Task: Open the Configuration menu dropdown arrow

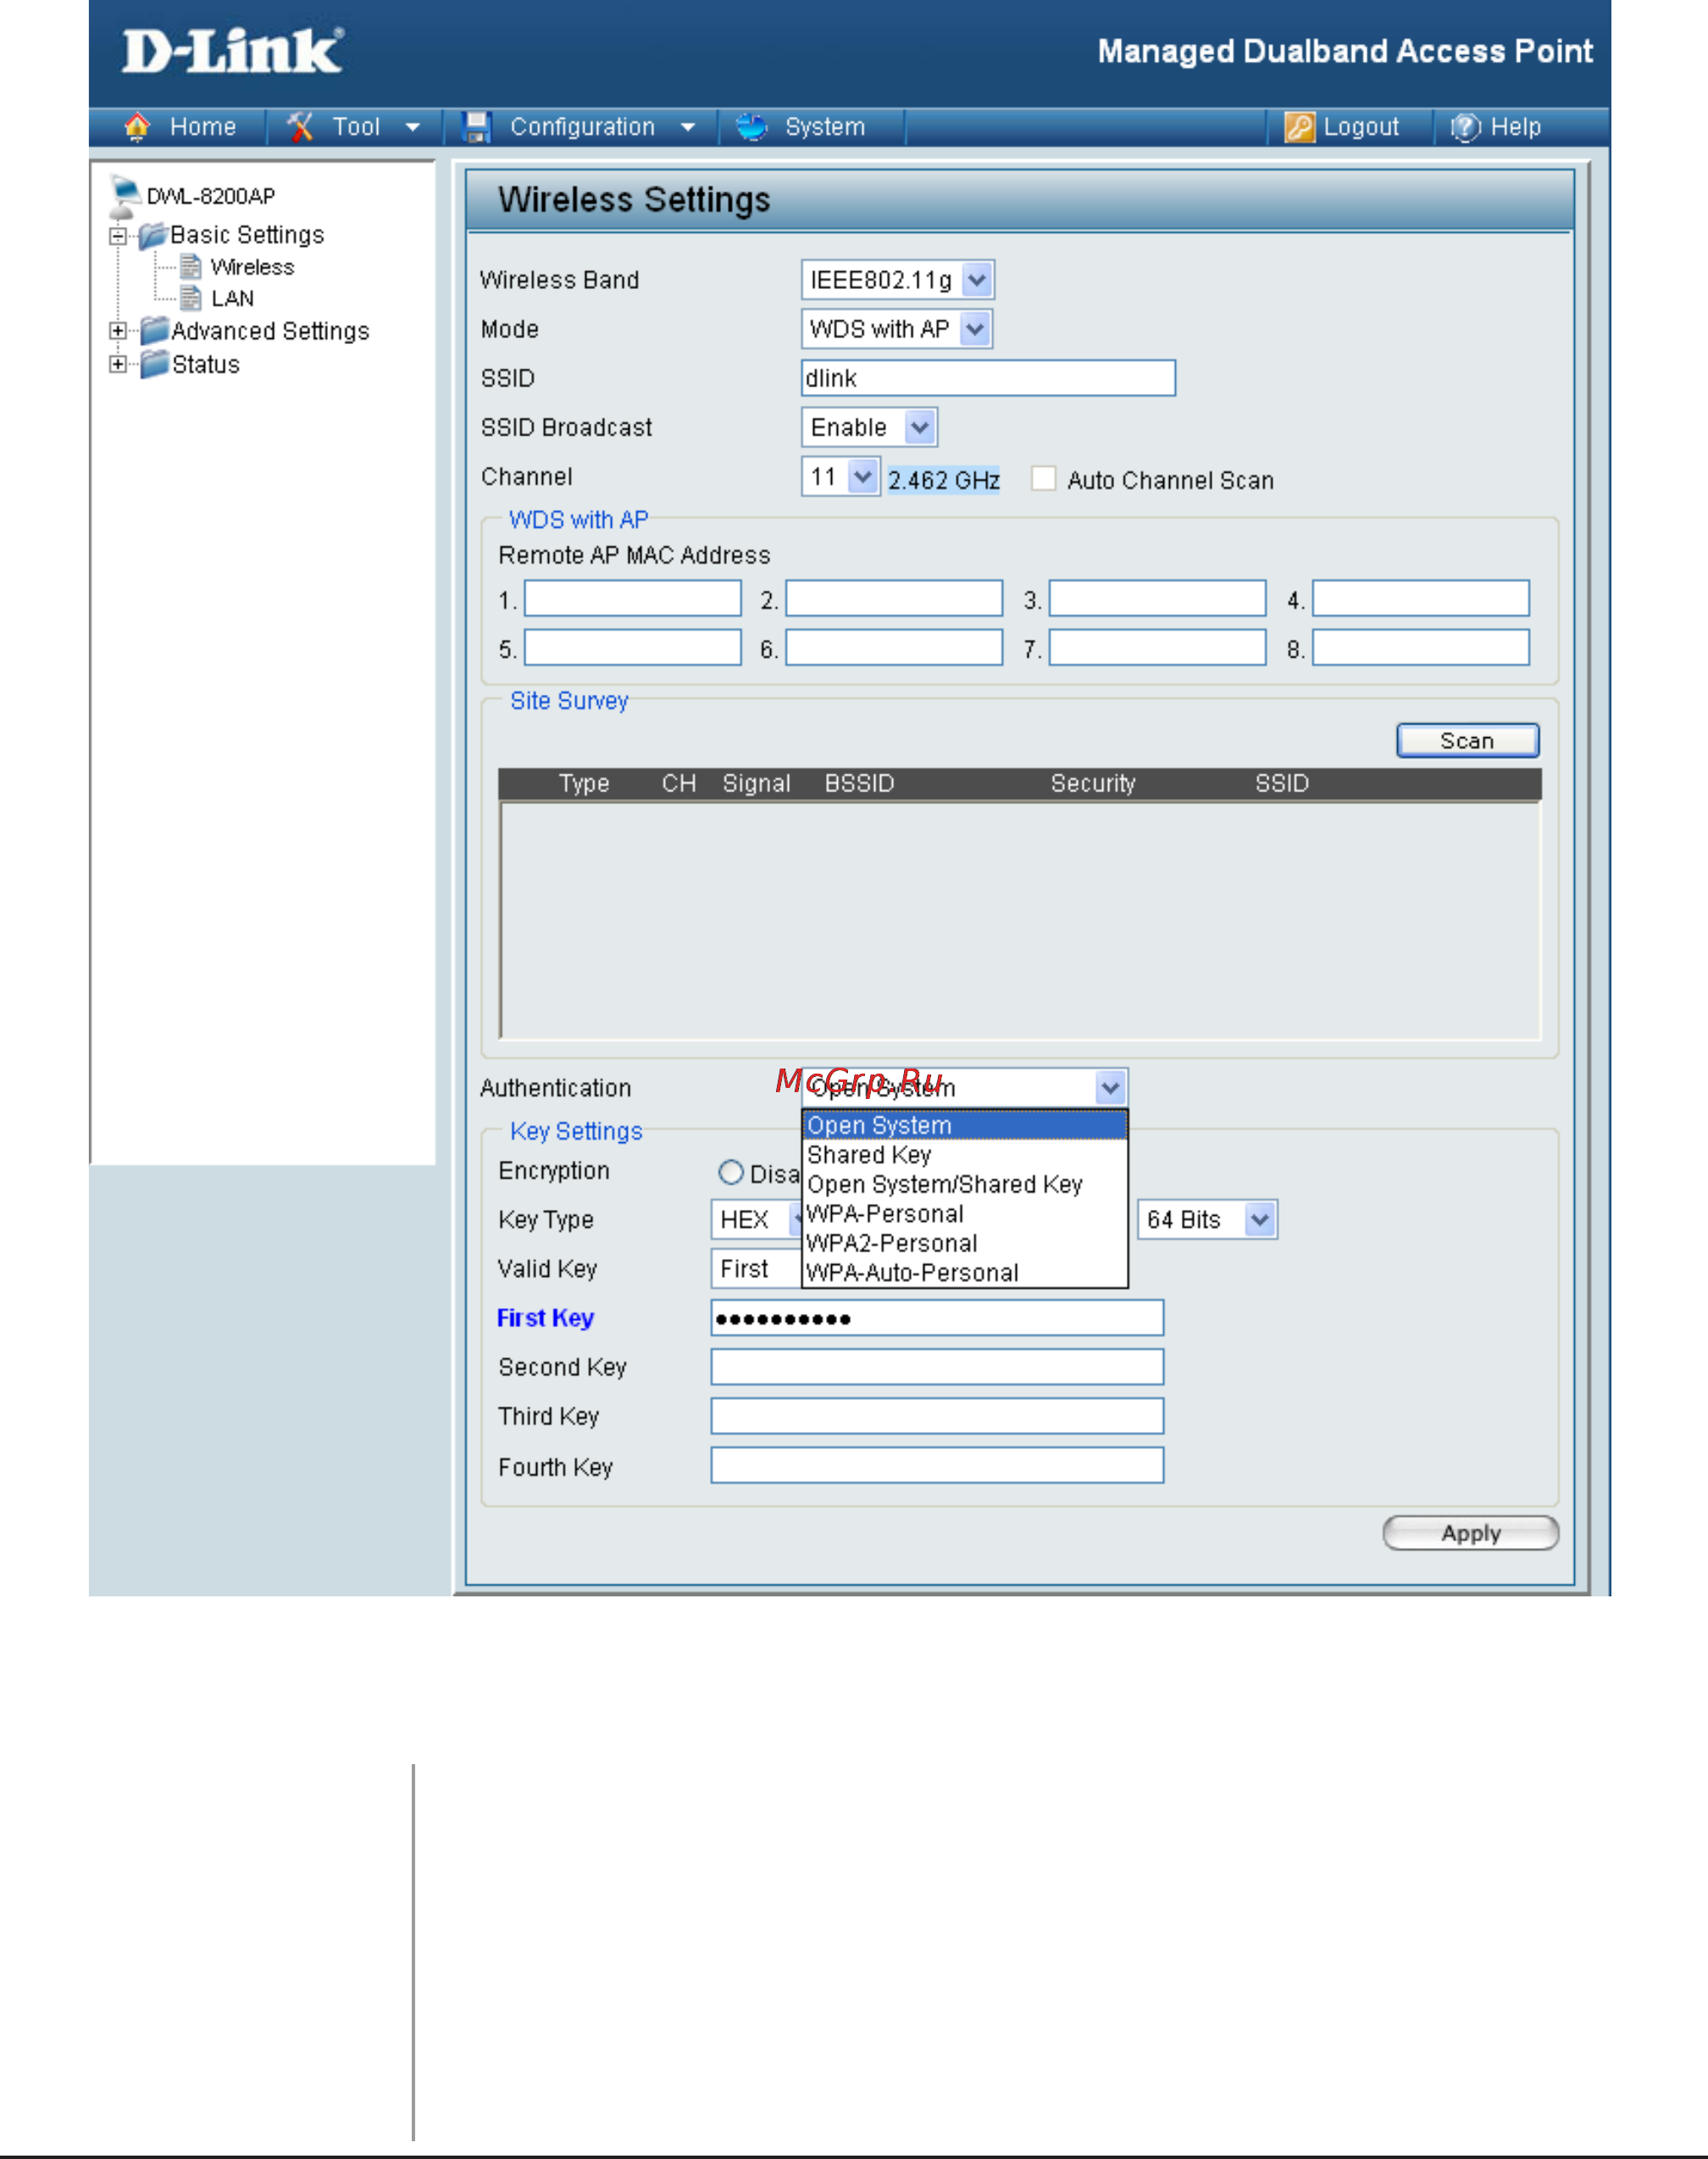Action: [688, 128]
